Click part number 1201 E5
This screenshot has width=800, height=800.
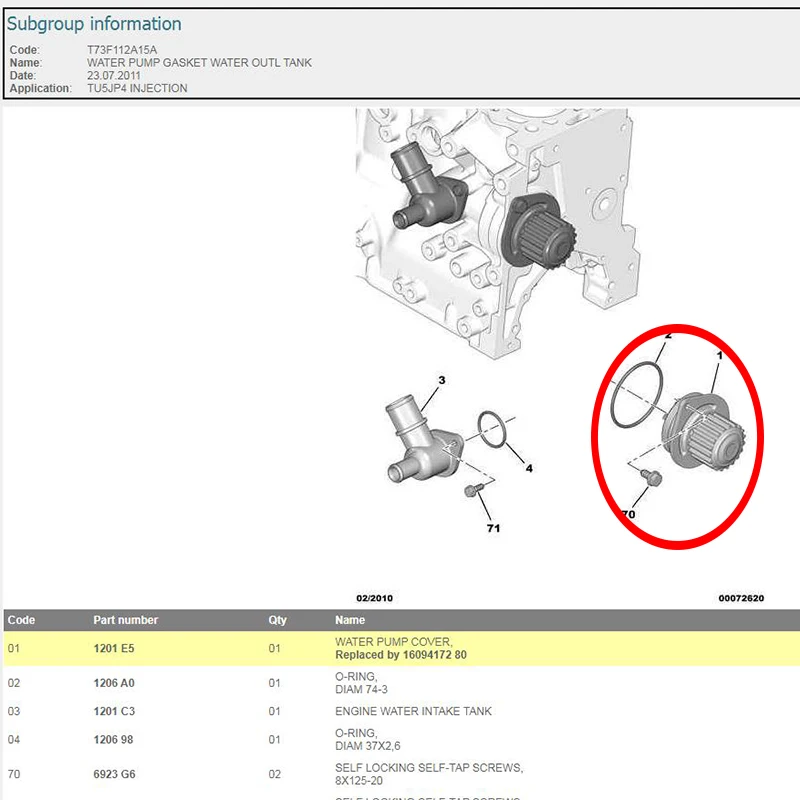point(114,648)
